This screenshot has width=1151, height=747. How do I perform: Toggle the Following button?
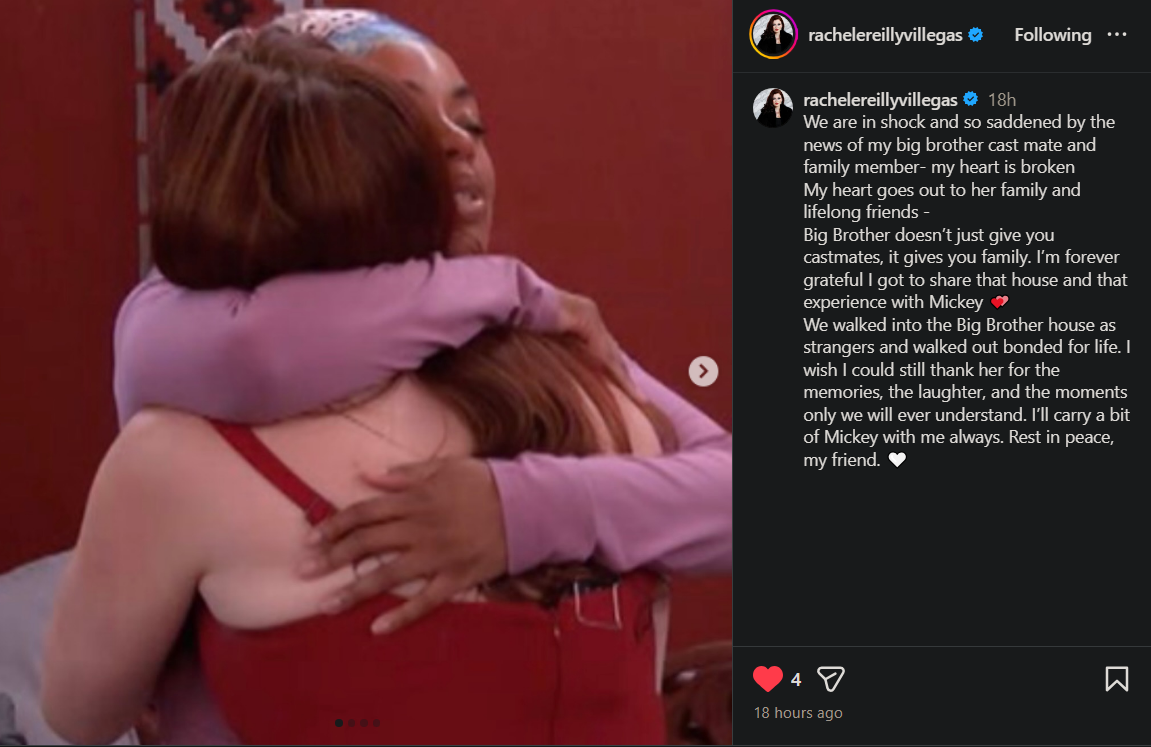pyautogui.click(x=1053, y=34)
